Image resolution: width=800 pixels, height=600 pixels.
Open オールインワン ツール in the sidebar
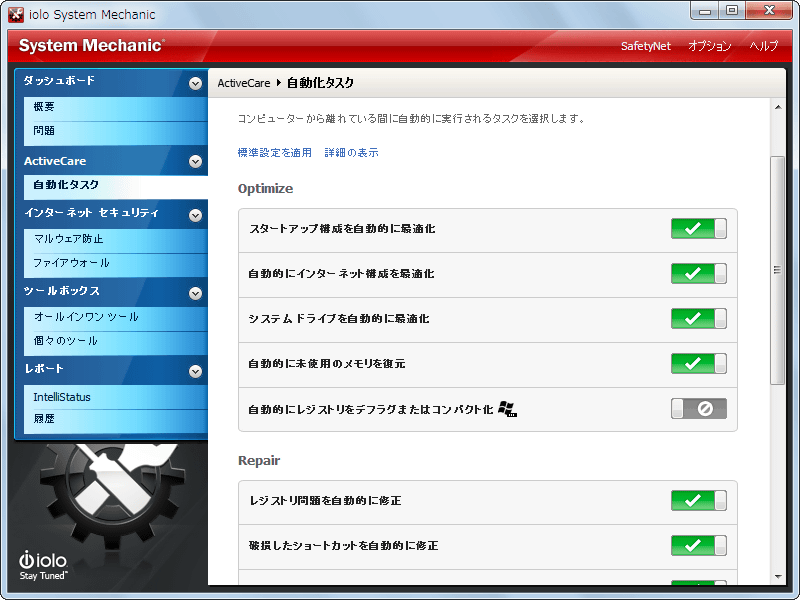click(x=116, y=317)
